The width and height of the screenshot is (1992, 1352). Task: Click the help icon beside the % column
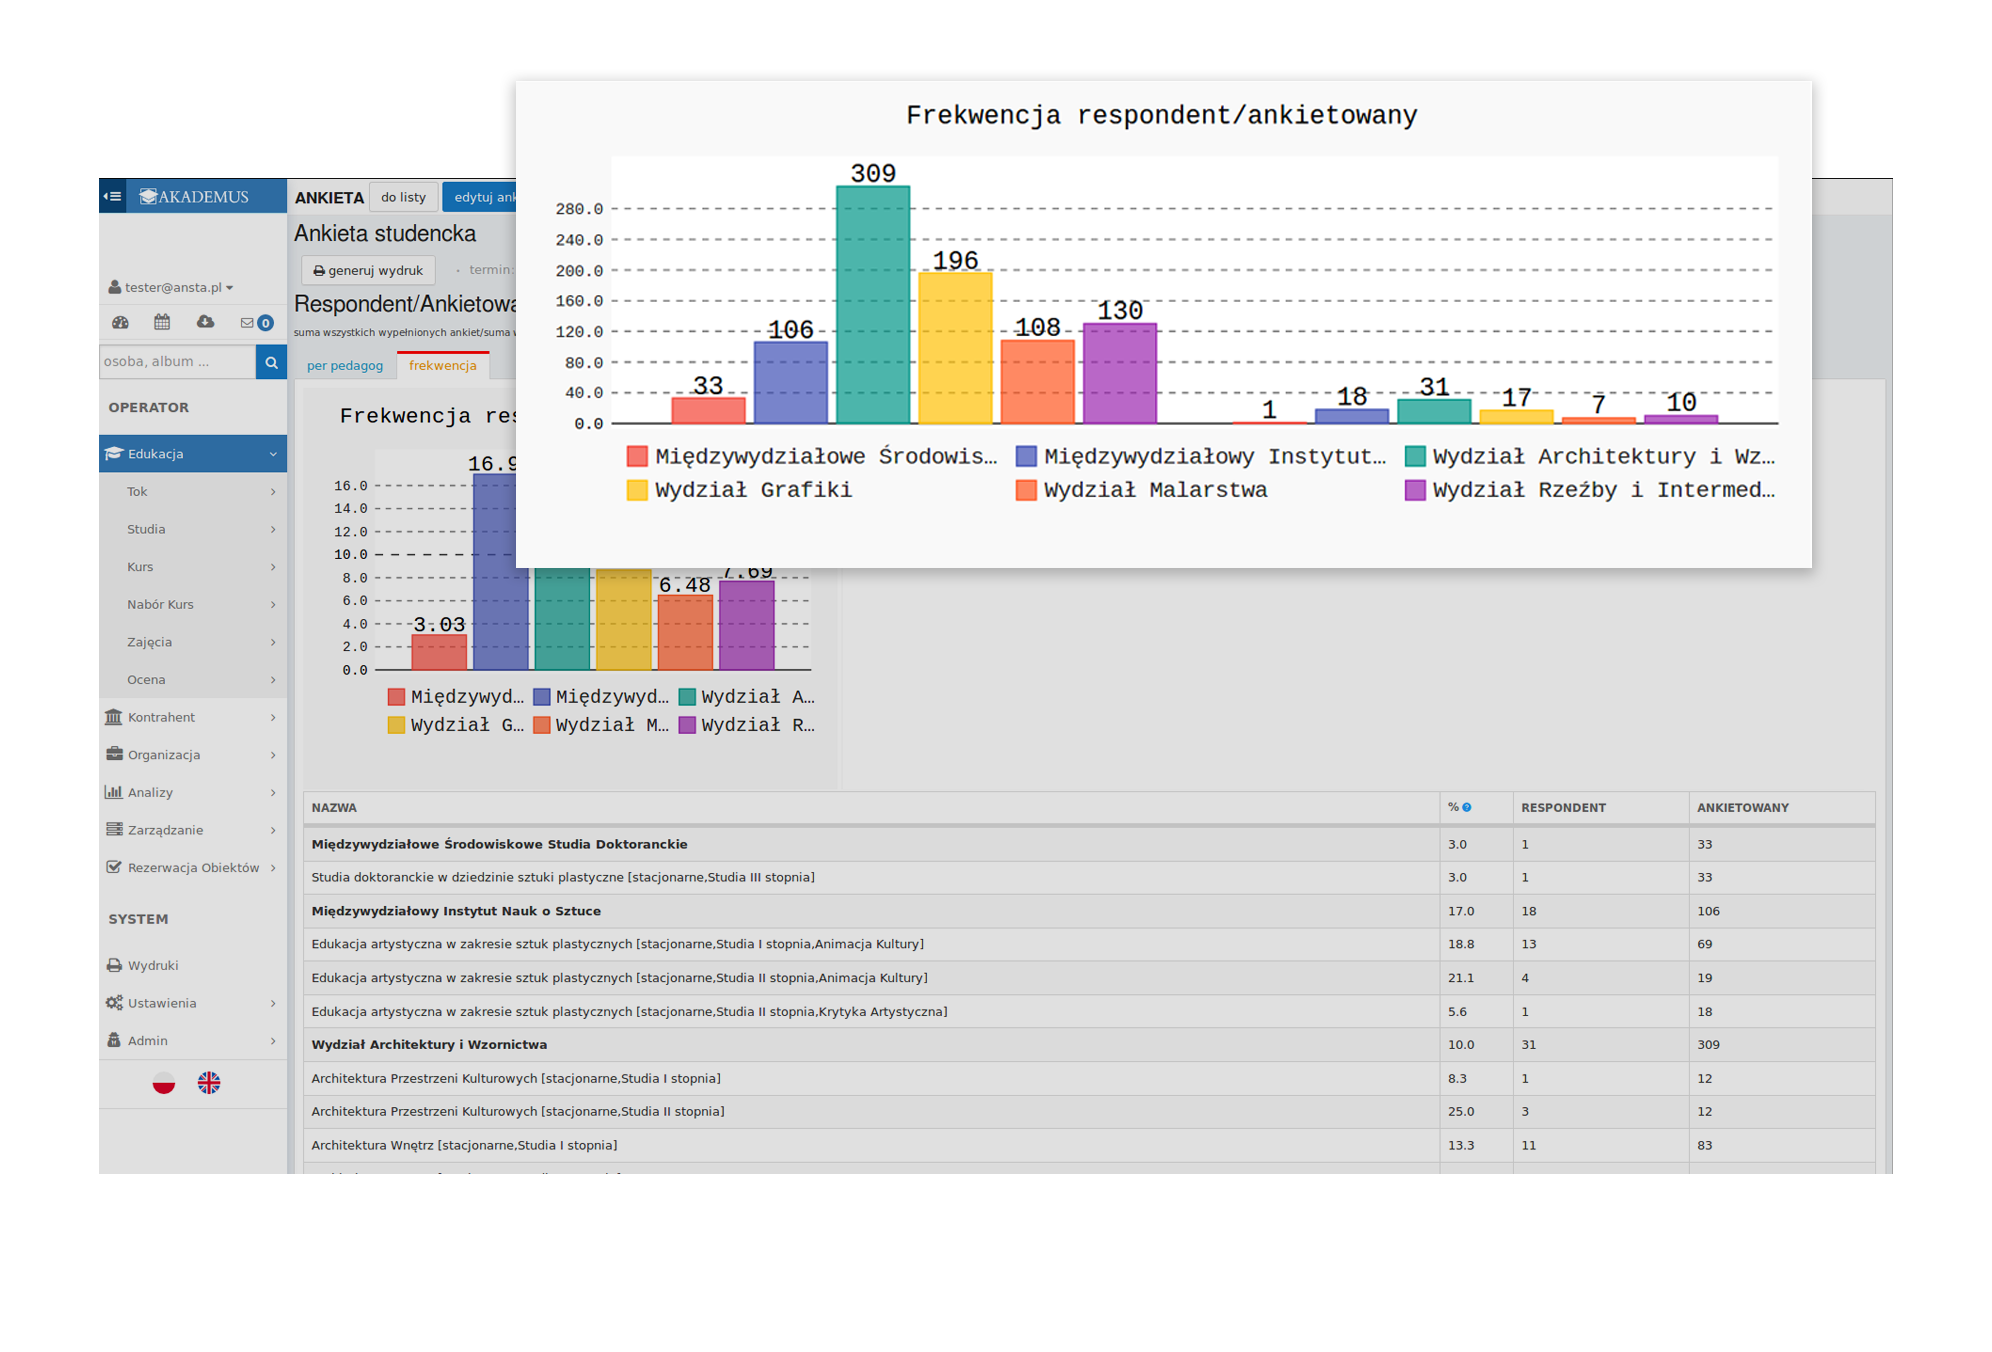1467,807
